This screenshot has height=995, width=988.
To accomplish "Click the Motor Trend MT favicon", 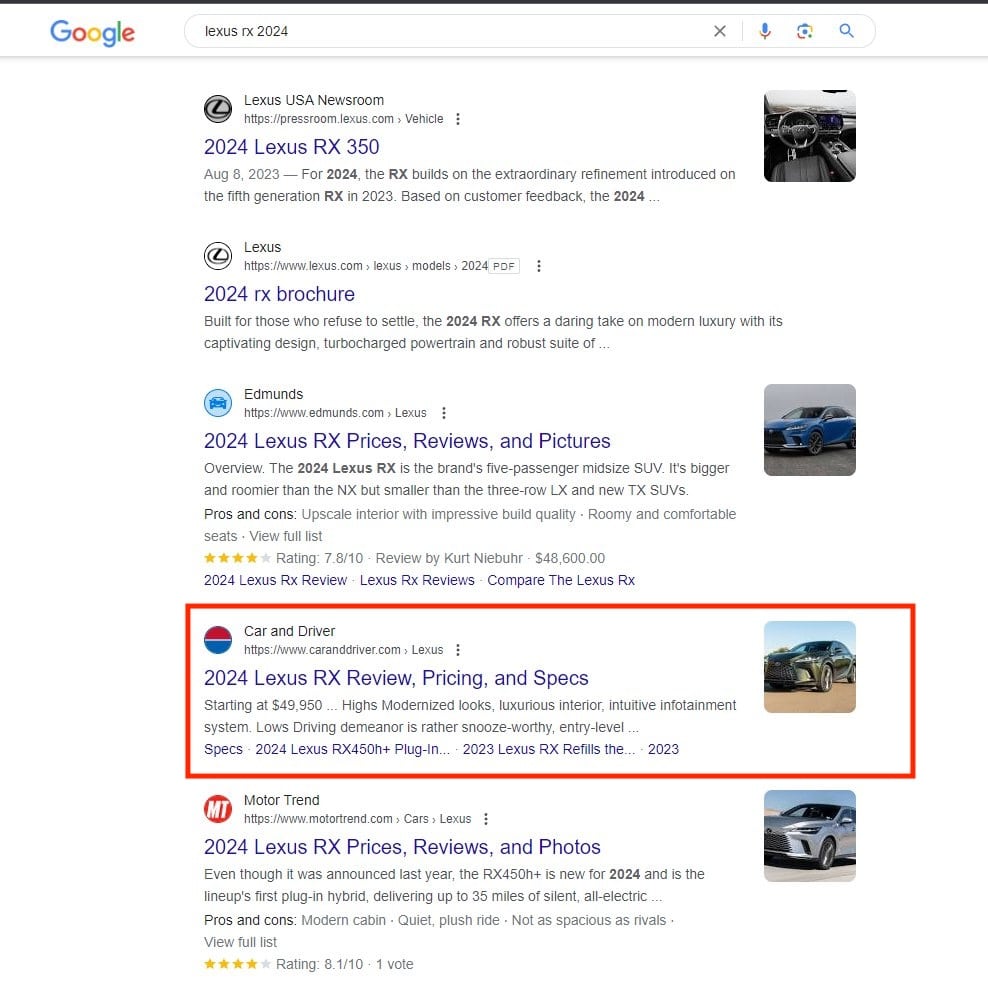I will (x=218, y=809).
